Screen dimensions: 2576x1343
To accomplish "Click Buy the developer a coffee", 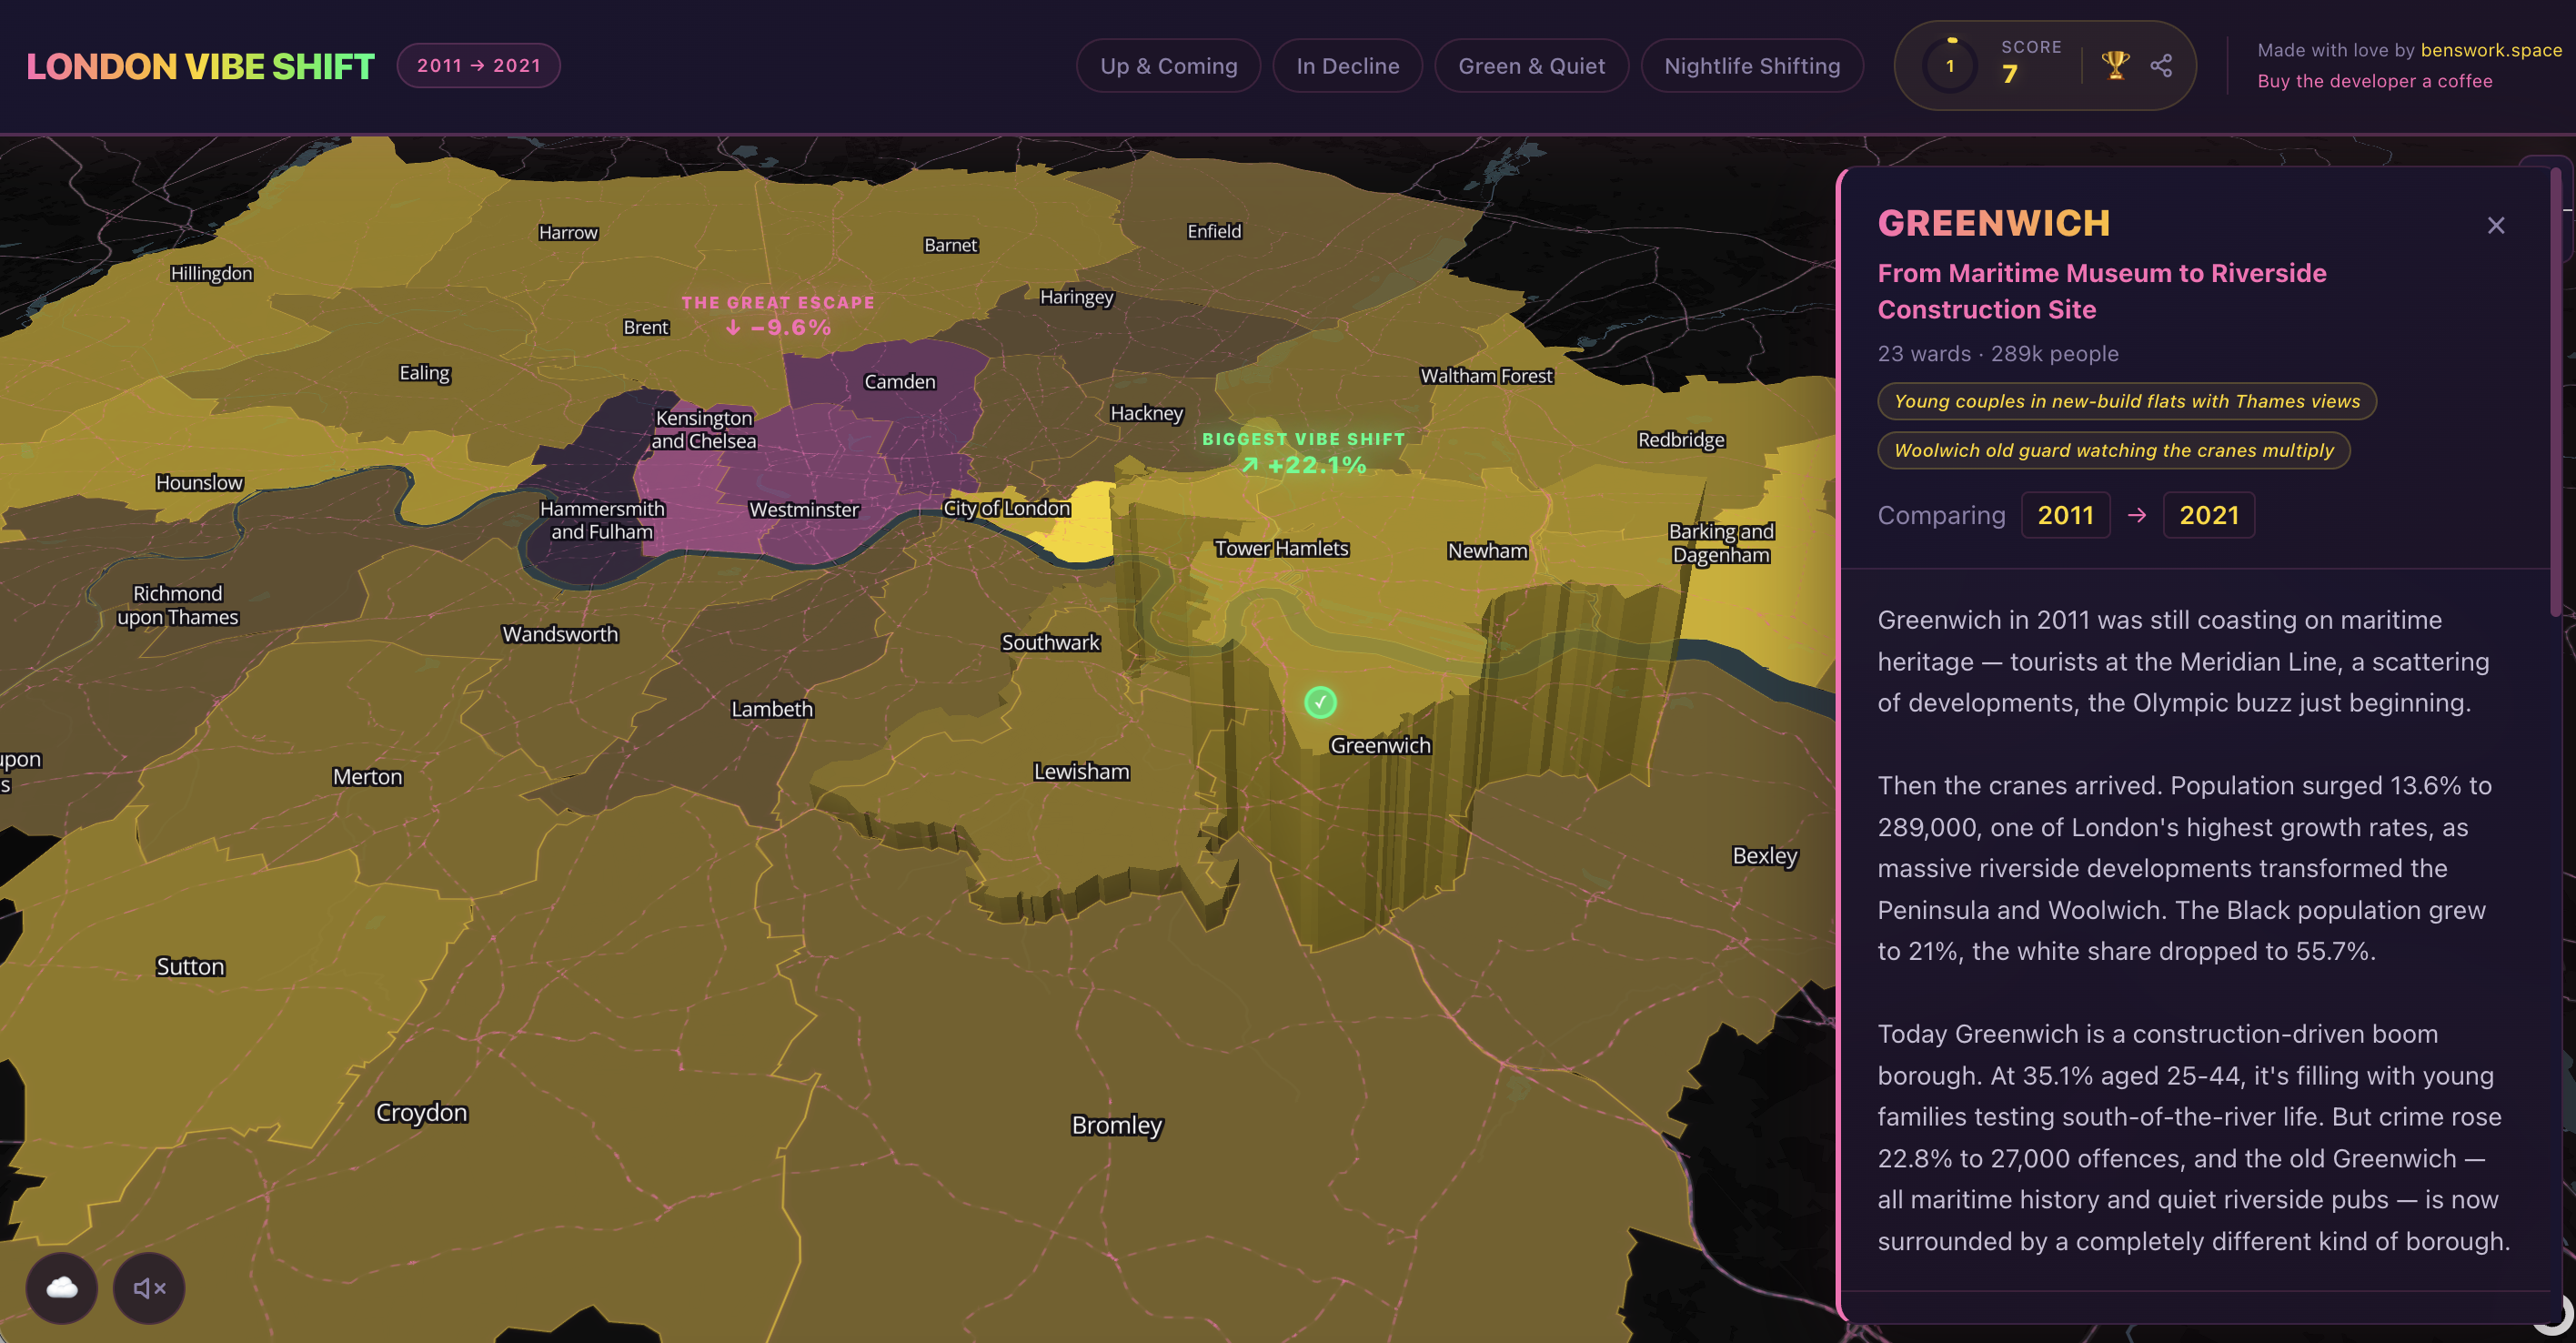I will pyautogui.click(x=2374, y=81).
